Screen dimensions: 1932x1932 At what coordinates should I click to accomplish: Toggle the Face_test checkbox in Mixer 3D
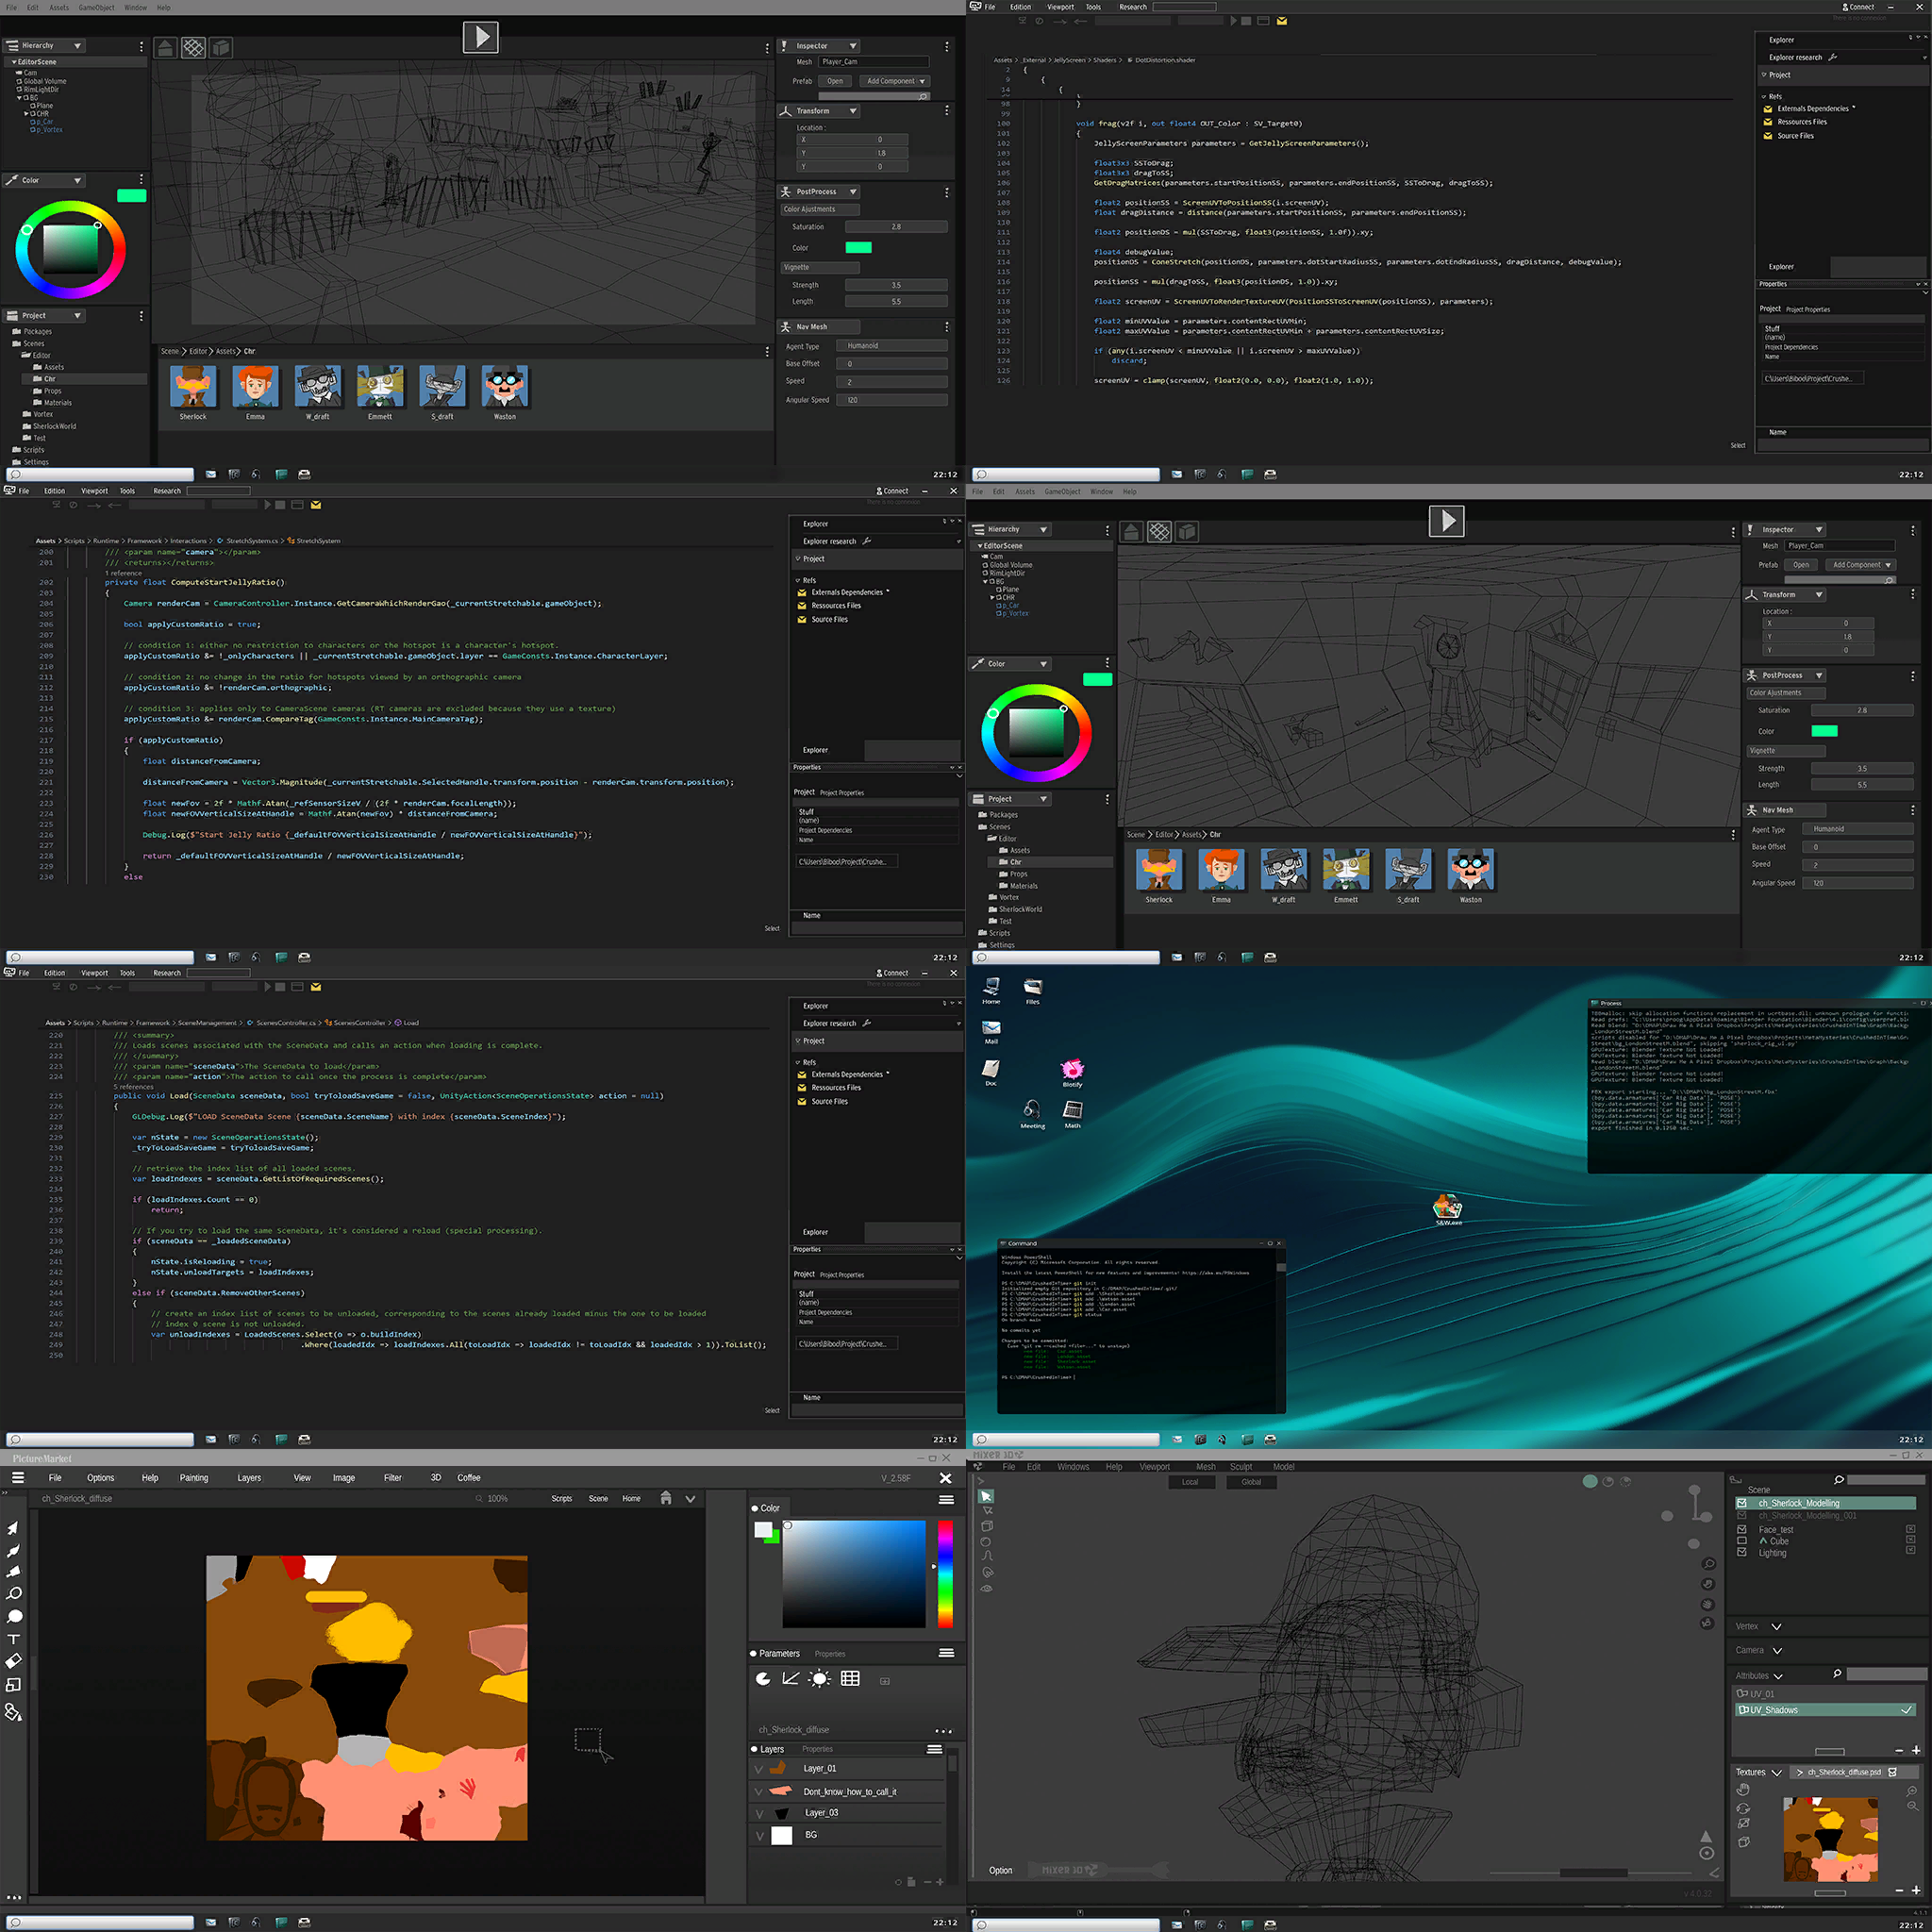(1742, 1529)
